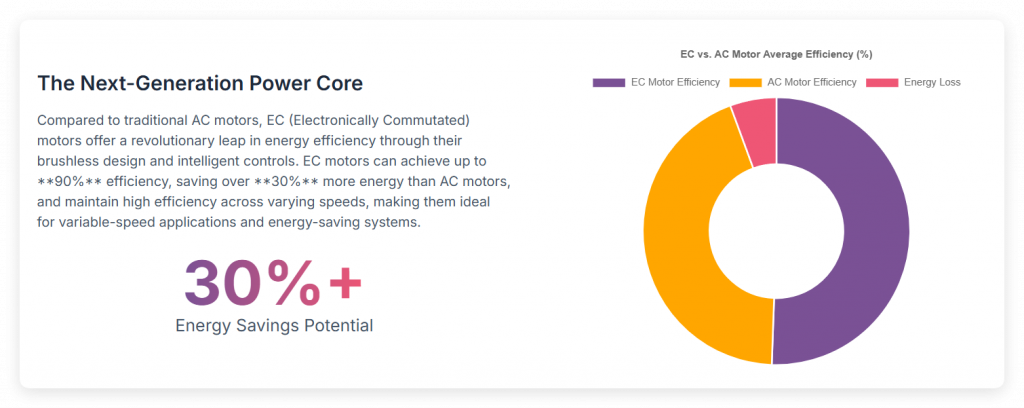The width and height of the screenshot is (1024, 408).
Task: Click the **90%** efficiency text in paragraph
Action: [x=70, y=180]
